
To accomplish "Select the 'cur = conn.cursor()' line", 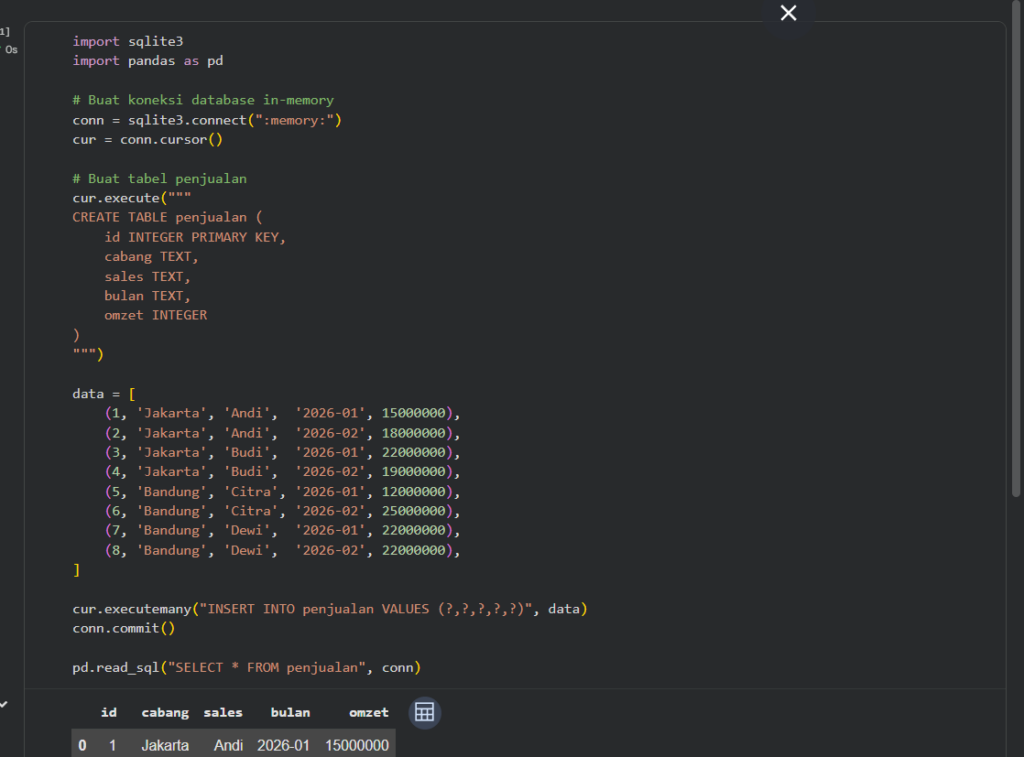I will [x=148, y=139].
